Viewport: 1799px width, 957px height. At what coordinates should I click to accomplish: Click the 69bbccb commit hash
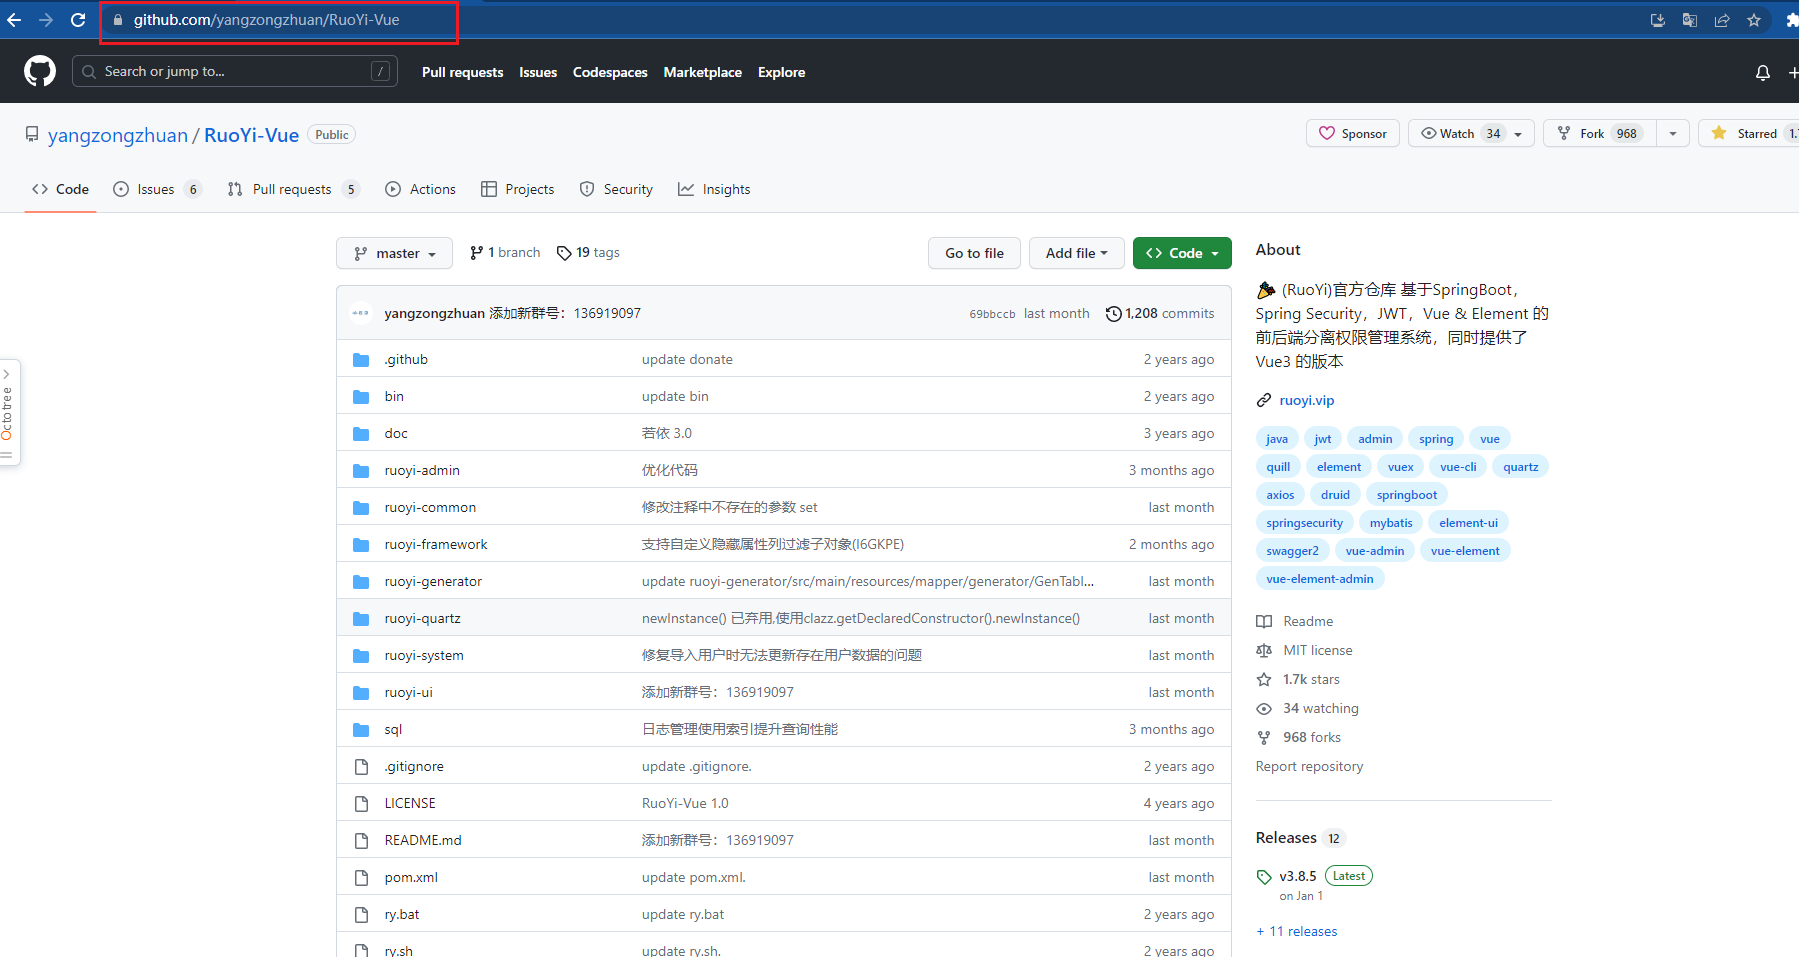coord(992,314)
